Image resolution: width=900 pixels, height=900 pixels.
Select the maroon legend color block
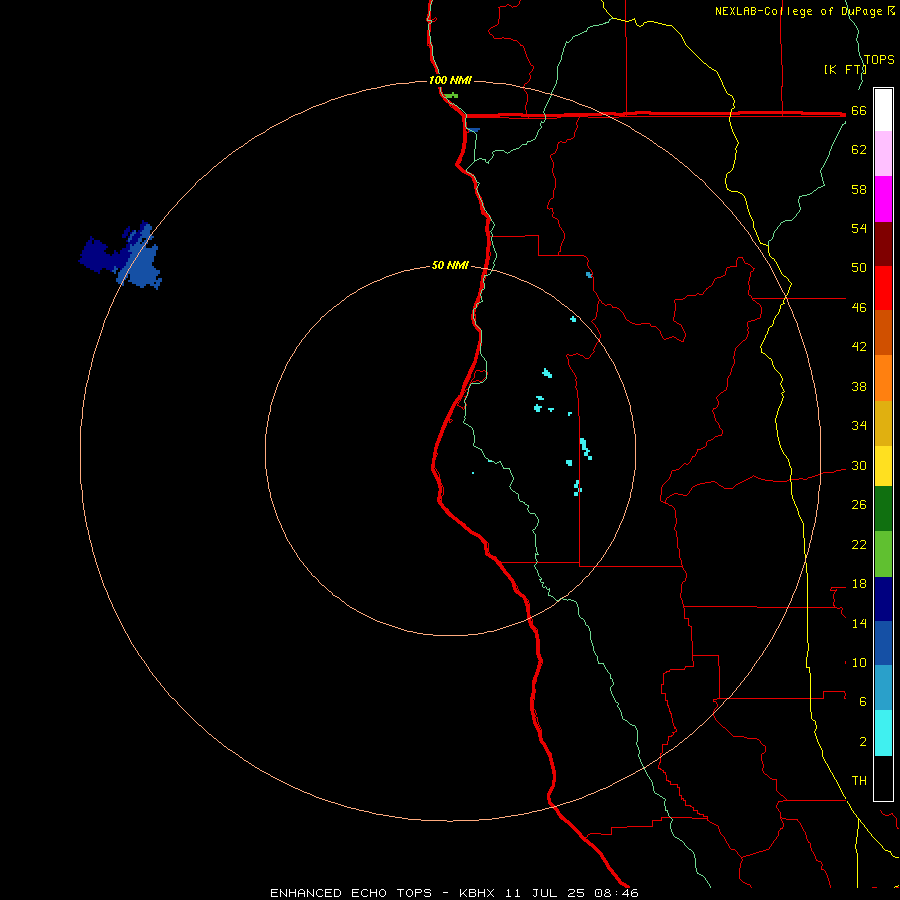(883, 244)
